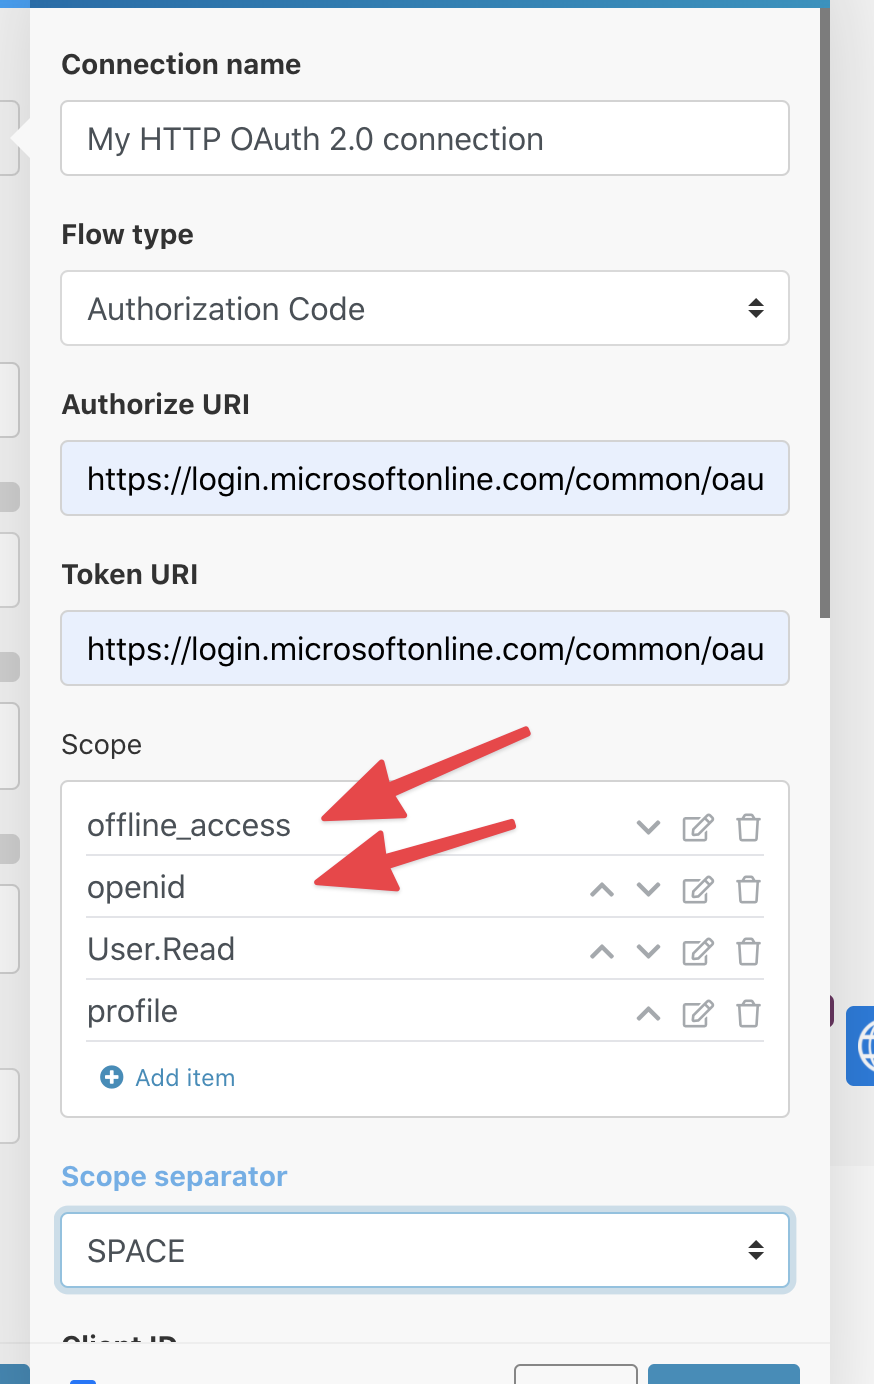874x1384 pixels.
Task: Move offline_access scope down
Action: click(649, 828)
